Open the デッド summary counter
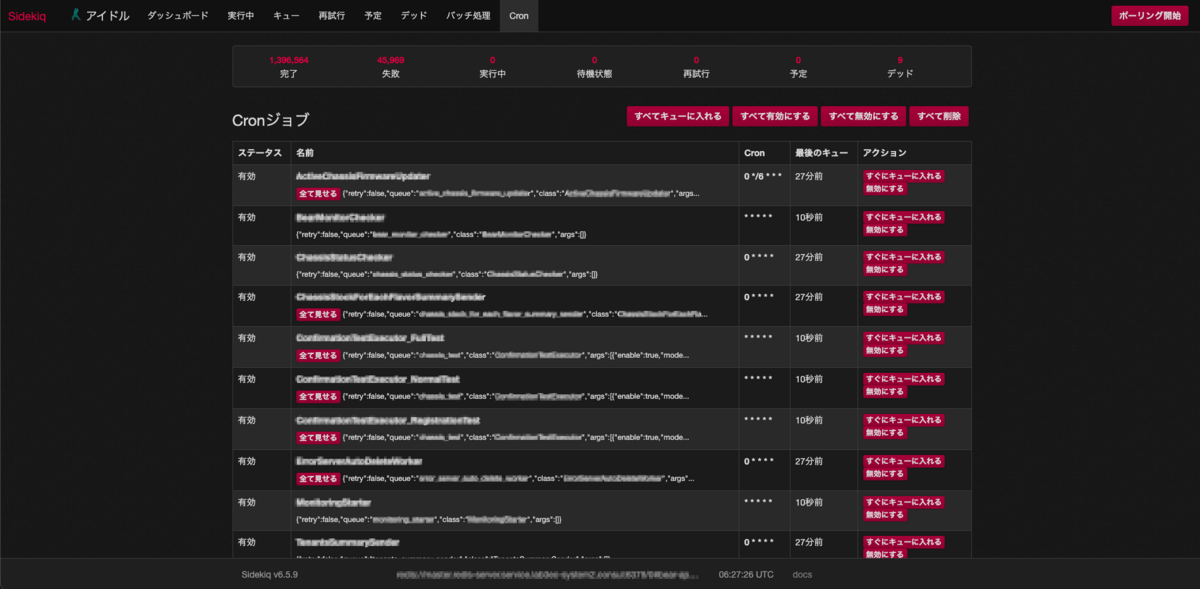Viewport: 1200px width, 589px height. 900,67
